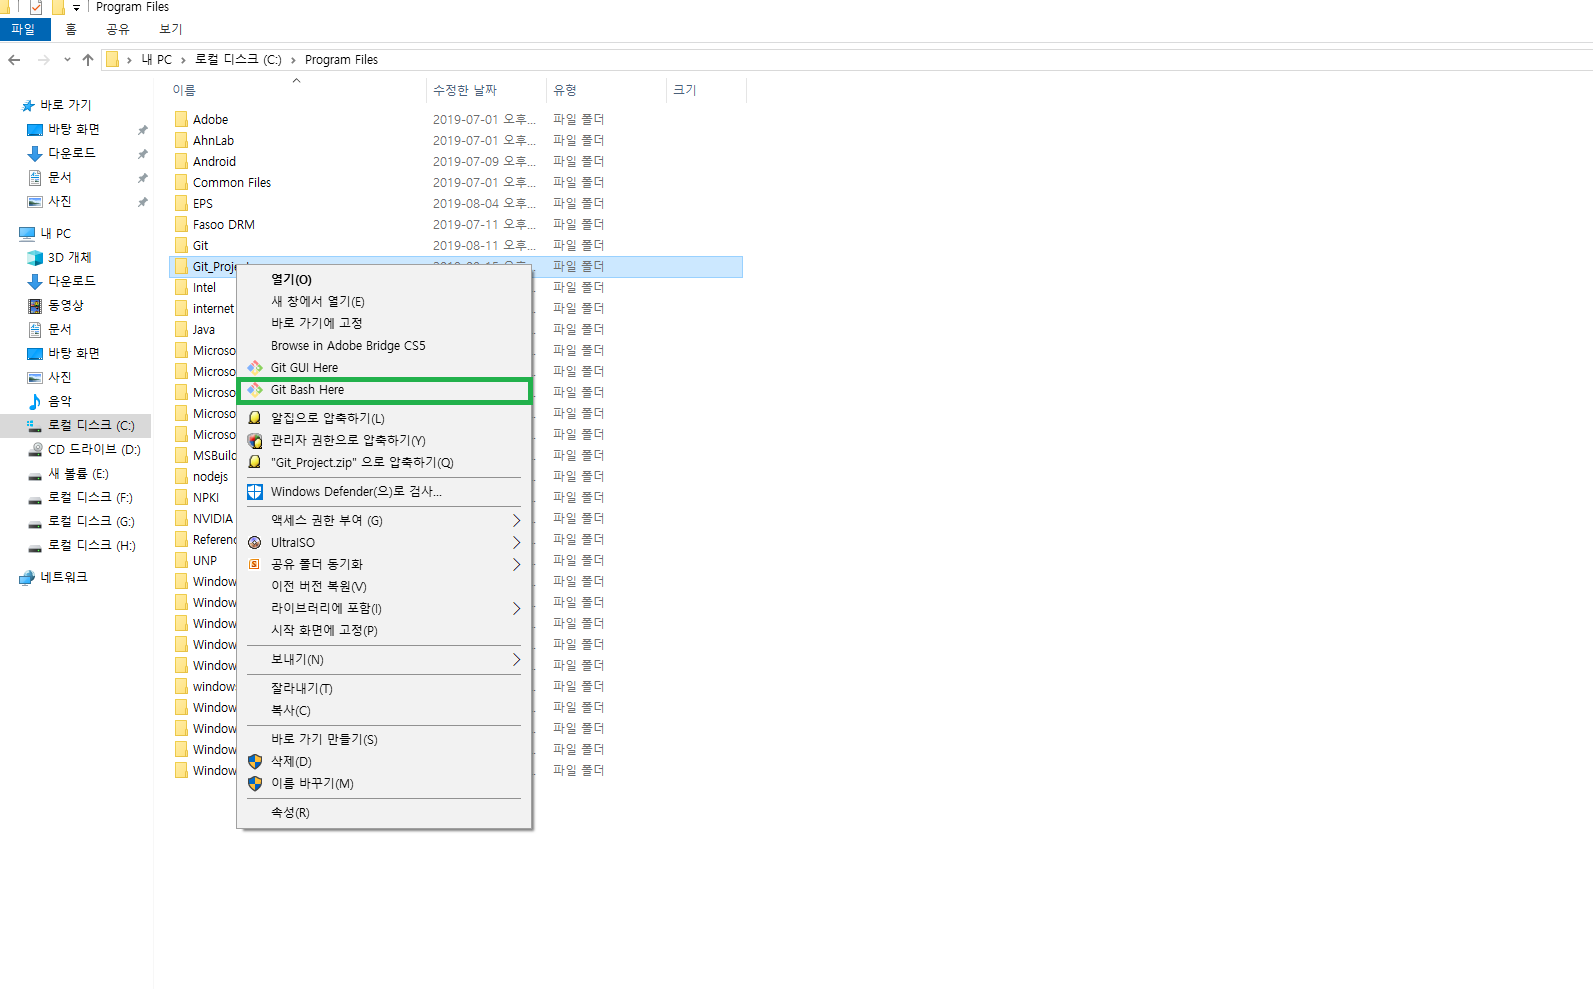This screenshot has width=1593, height=989.
Task: Click 로컬 디스크 (C:) in address breadcrumb
Action: click(x=238, y=60)
